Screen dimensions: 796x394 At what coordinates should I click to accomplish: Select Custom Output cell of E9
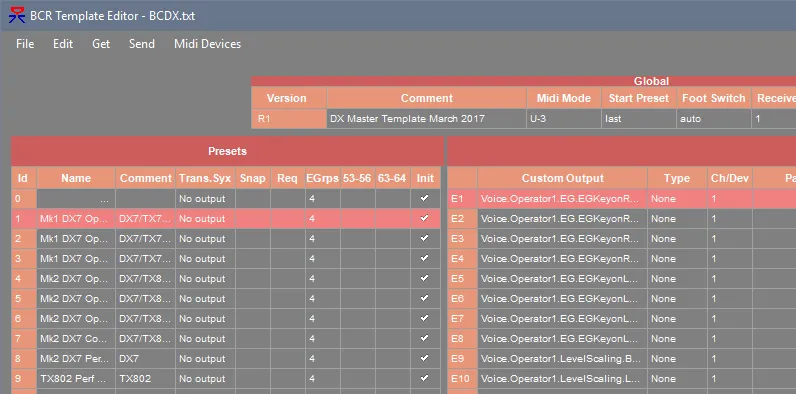[562, 358]
